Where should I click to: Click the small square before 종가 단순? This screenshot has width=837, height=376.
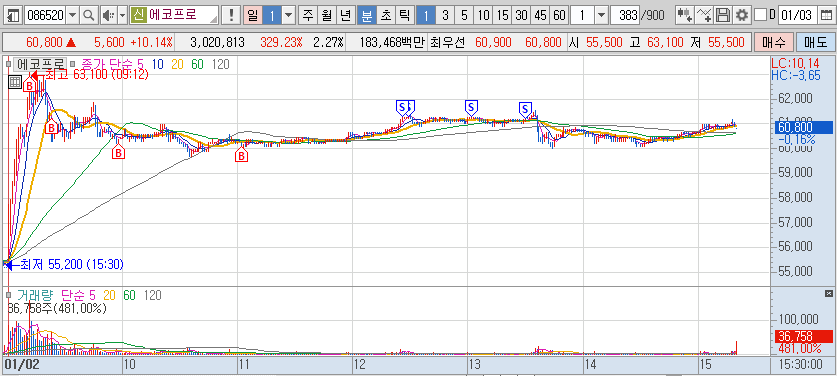[73, 65]
